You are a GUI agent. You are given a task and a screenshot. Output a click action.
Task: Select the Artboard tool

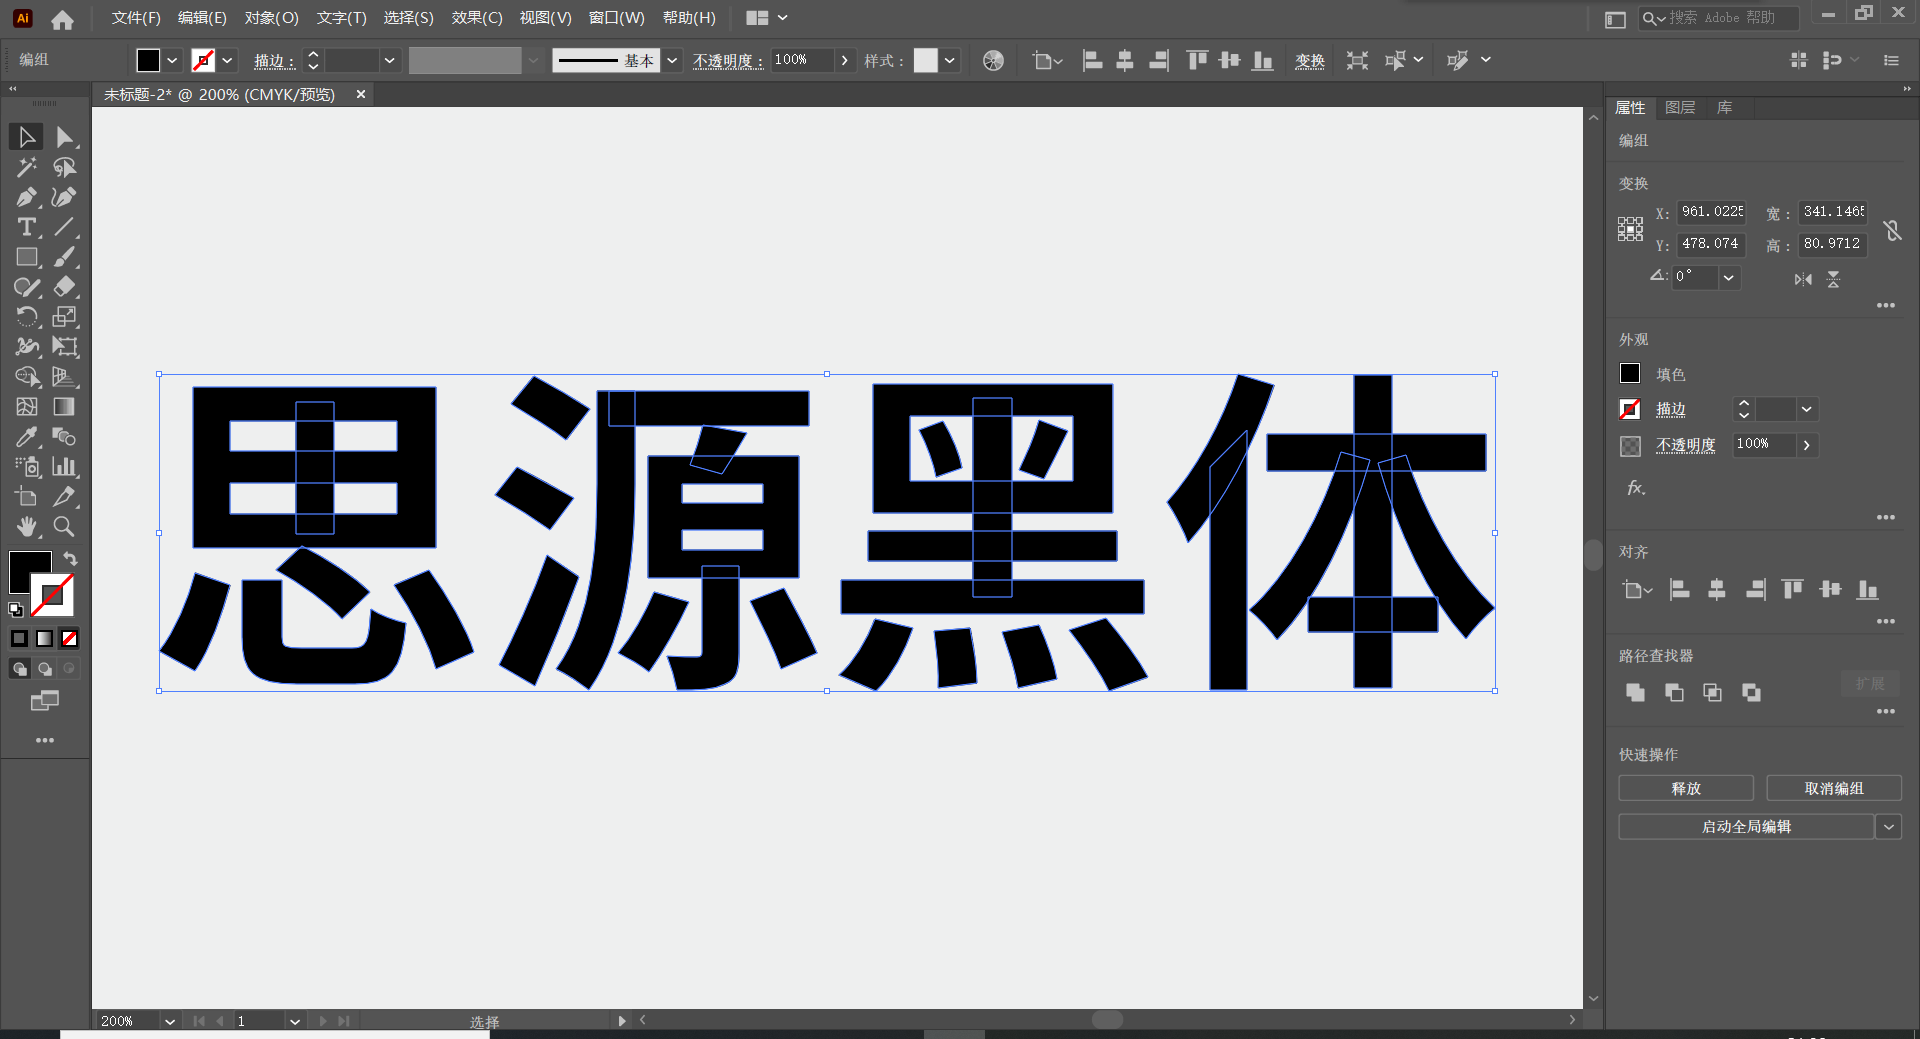click(x=27, y=497)
